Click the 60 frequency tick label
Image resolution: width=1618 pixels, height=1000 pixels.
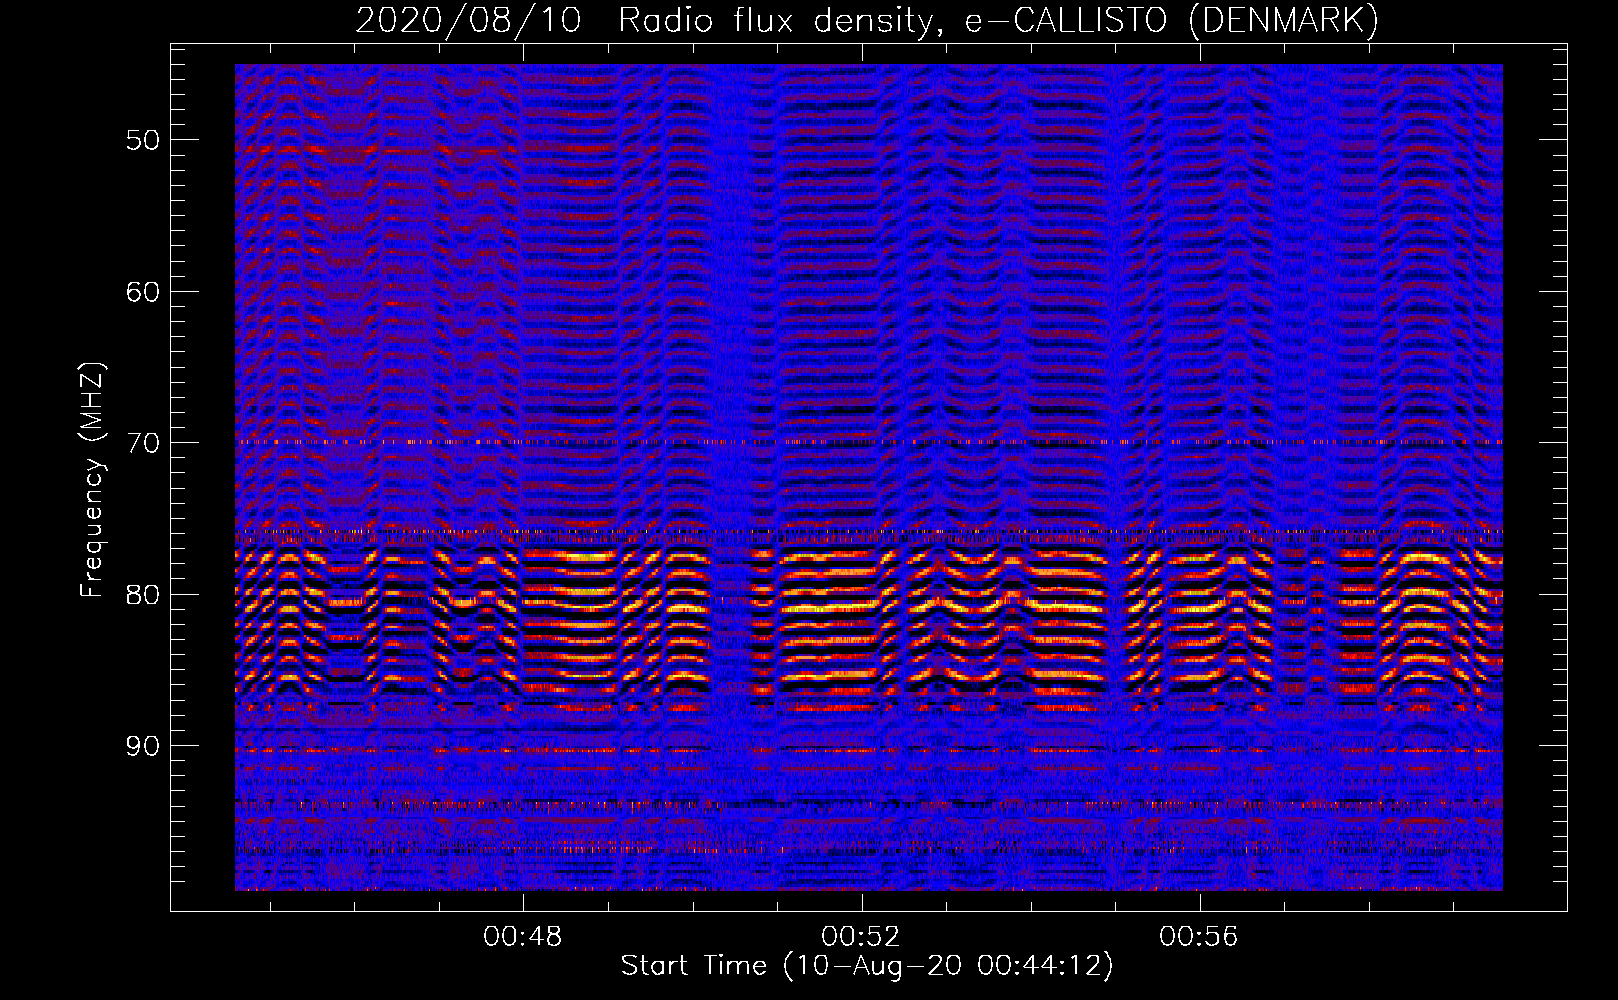pyautogui.click(x=142, y=292)
